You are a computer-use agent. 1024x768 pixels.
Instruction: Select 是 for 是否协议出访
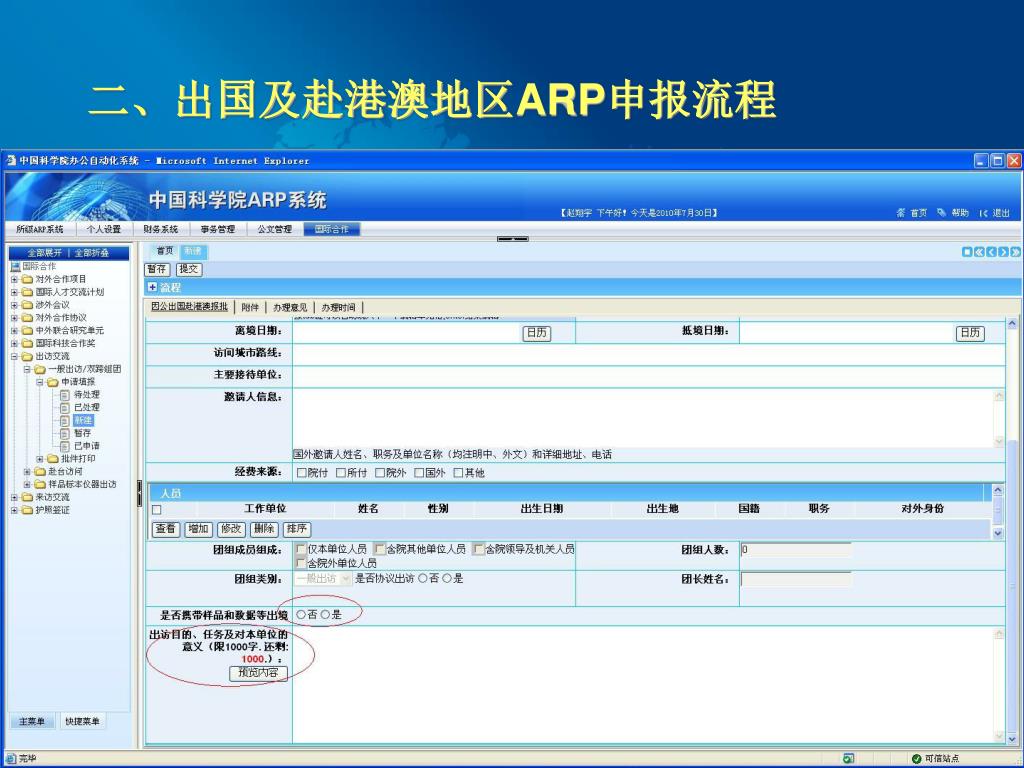pos(447,579)
